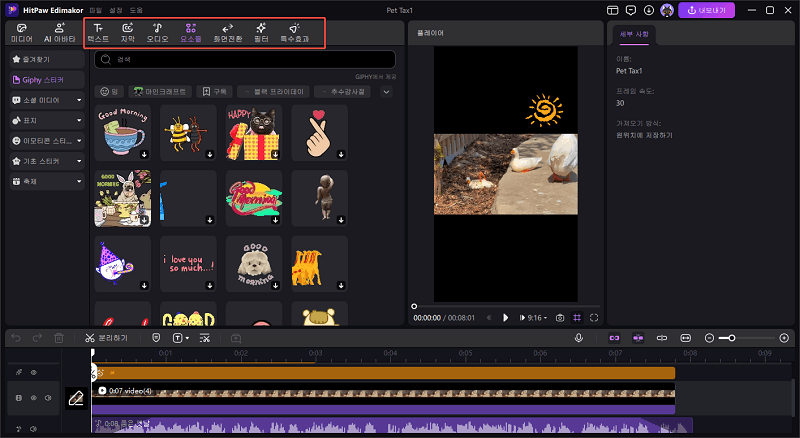Open the 화면전환 (Transitions) panel
The width and height of the screenshot is (800, 438).
point(227,32)
